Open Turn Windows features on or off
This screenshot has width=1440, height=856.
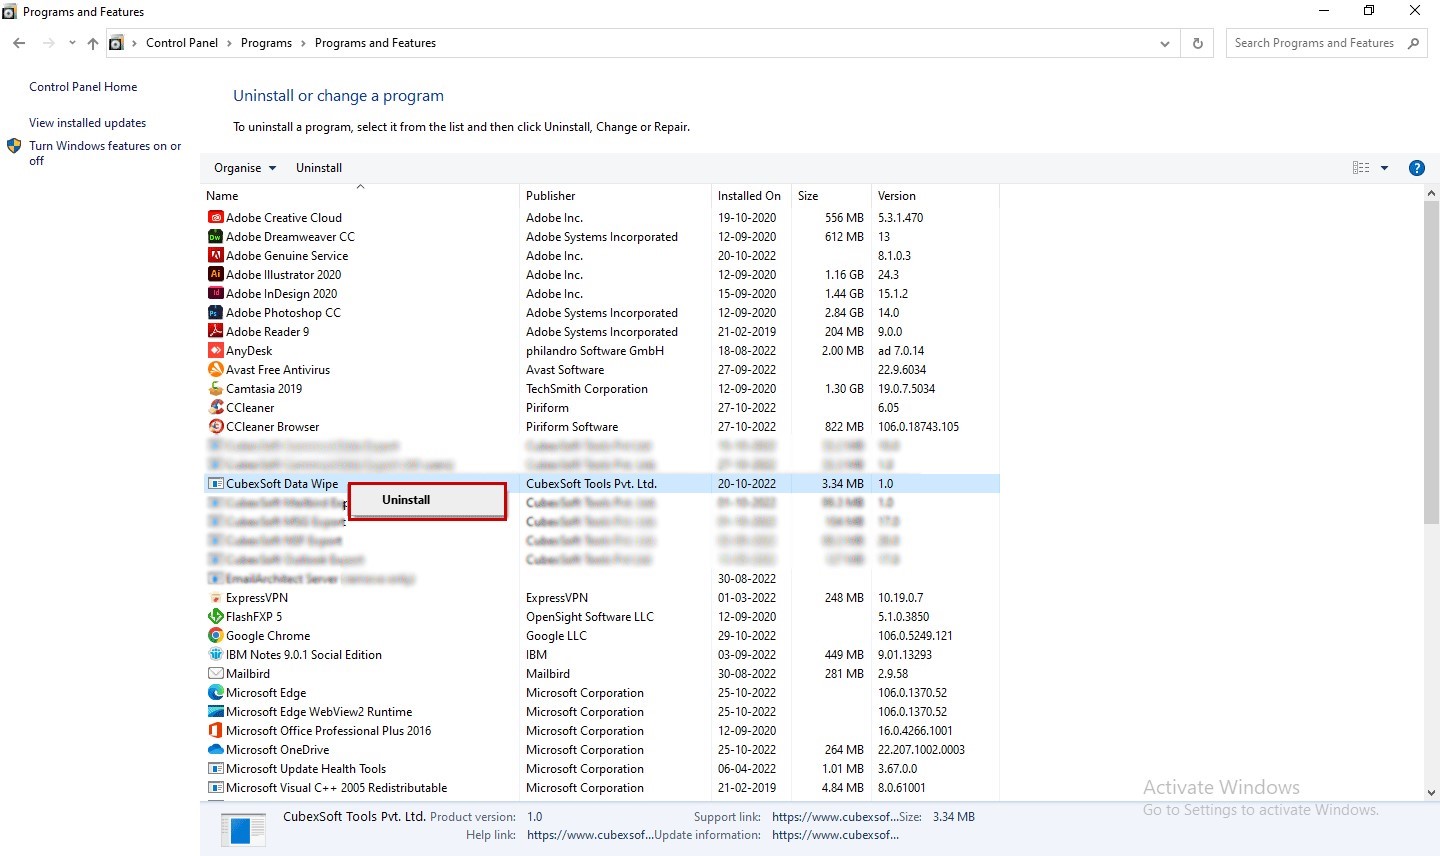pyautogui.click(x=105, y=153)
